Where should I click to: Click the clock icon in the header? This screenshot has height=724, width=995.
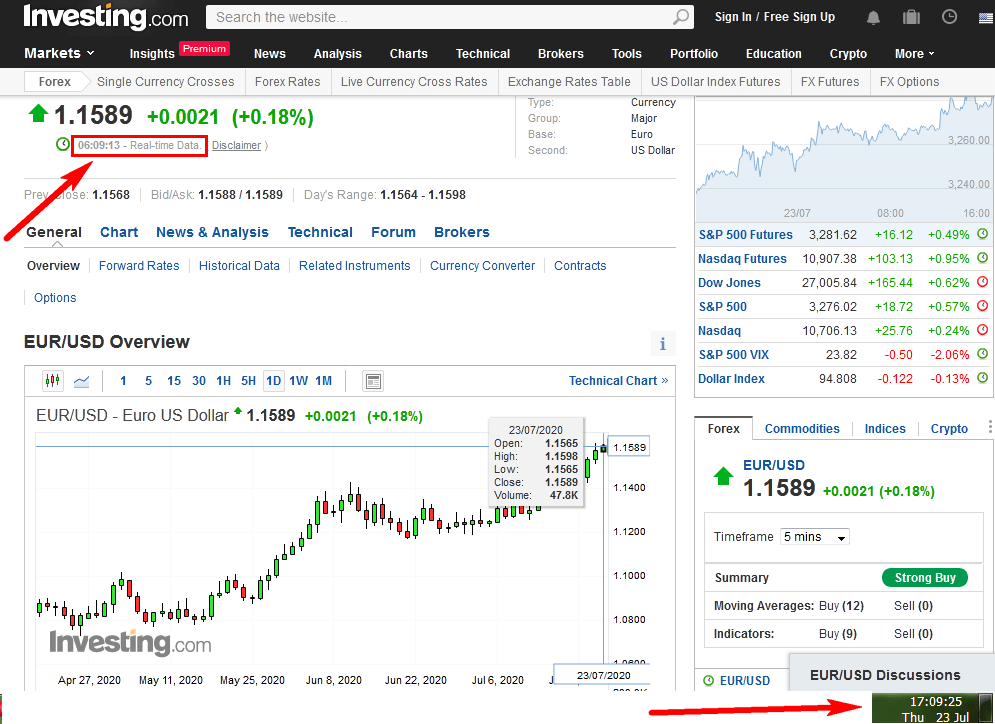coord(949,17)
